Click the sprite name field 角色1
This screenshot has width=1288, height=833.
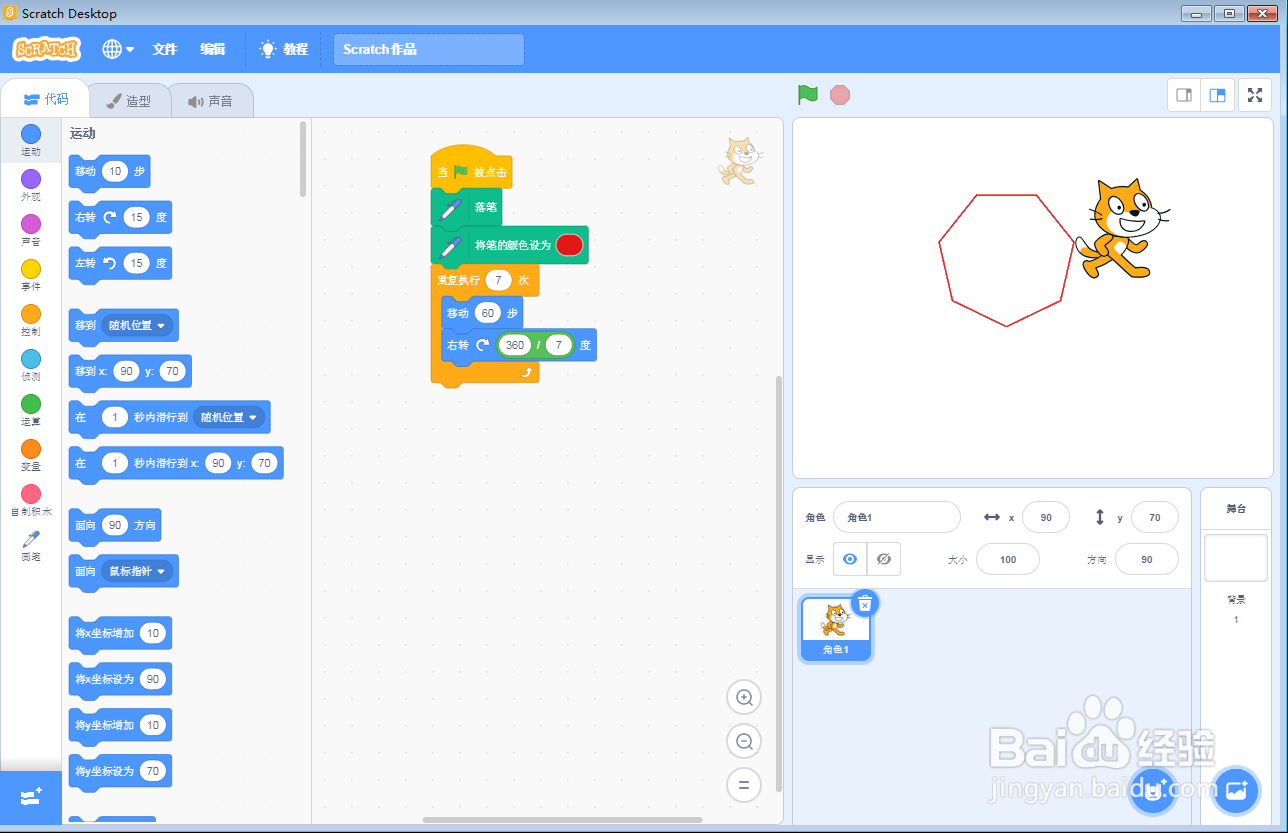tap(896, 518)
